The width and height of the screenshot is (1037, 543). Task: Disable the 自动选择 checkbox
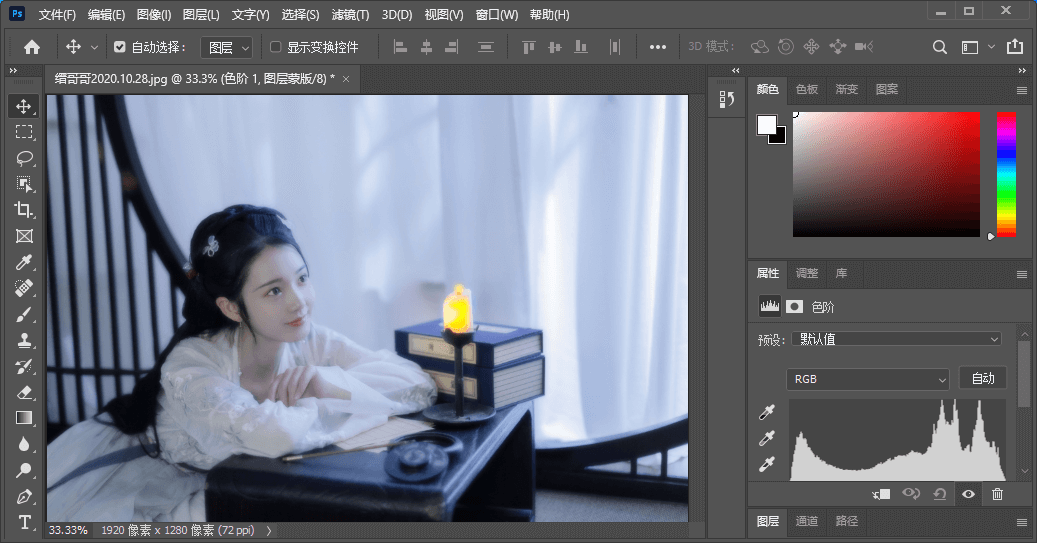[x=120, y=47]
